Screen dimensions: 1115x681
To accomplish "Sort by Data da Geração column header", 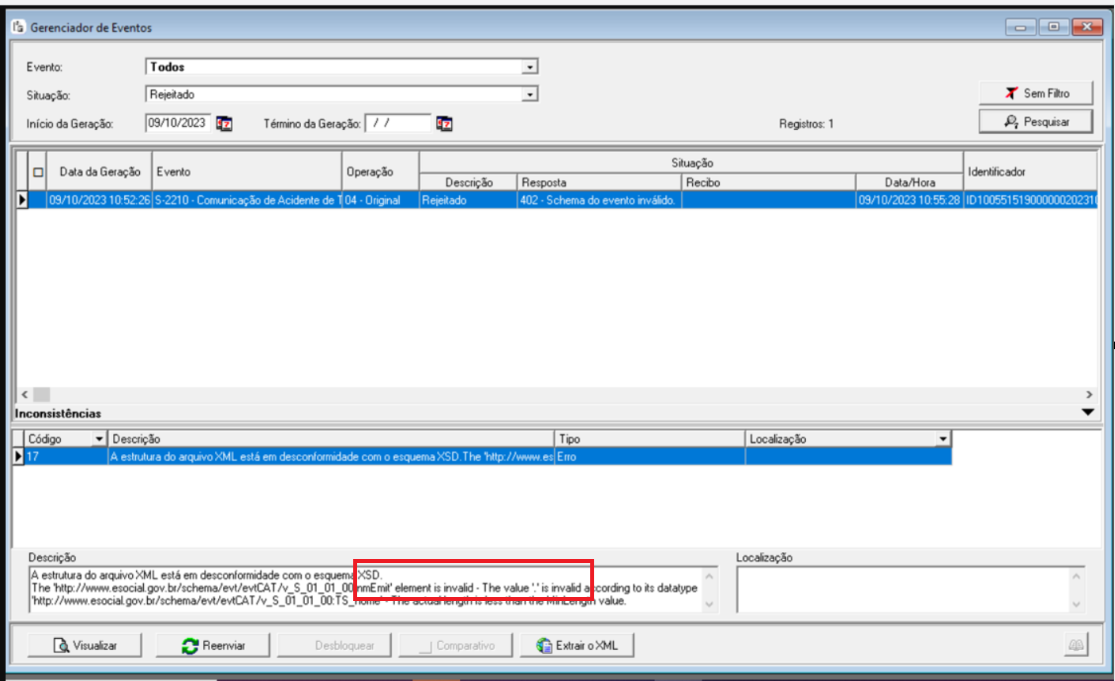I will [99, 172].
